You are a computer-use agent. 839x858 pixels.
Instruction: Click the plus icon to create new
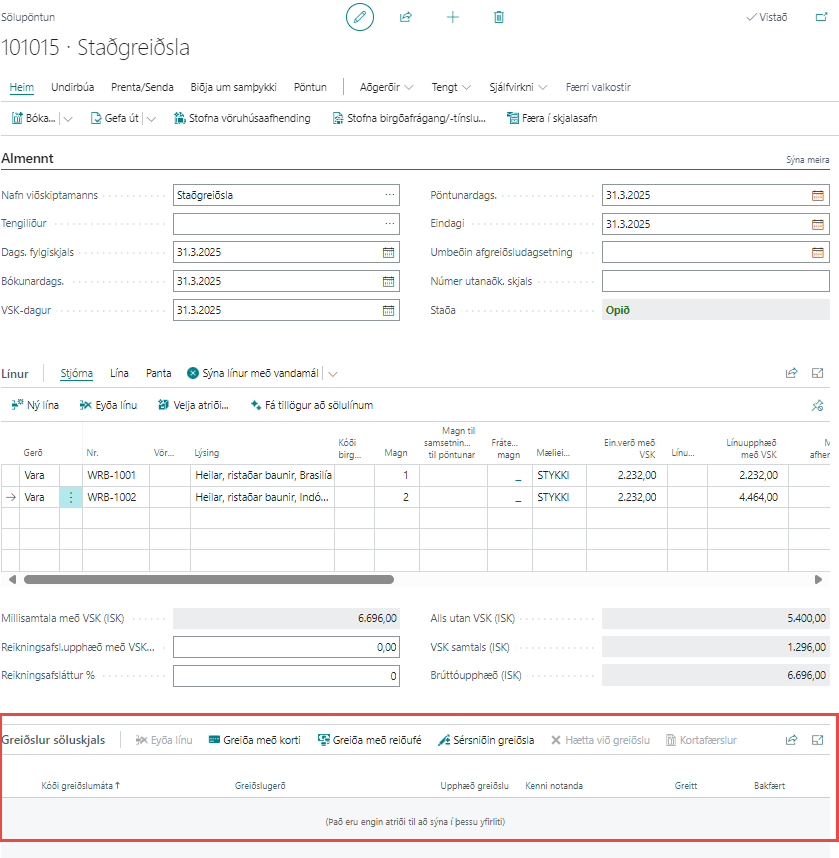pyautogui.click(x=452, y=17)
